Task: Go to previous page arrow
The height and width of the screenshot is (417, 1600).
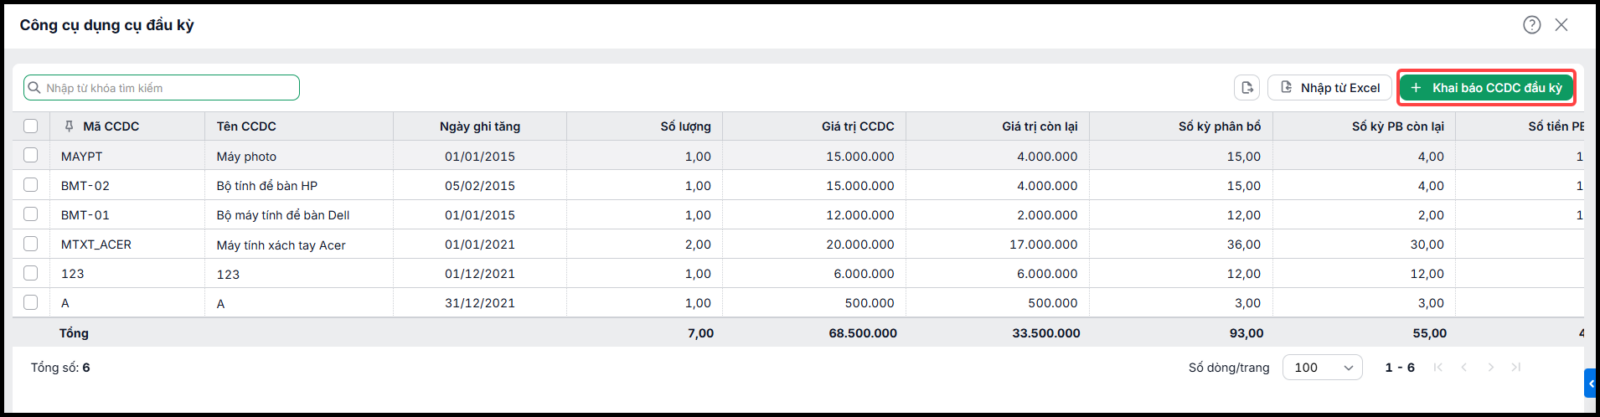Action: click(1464, 367)
